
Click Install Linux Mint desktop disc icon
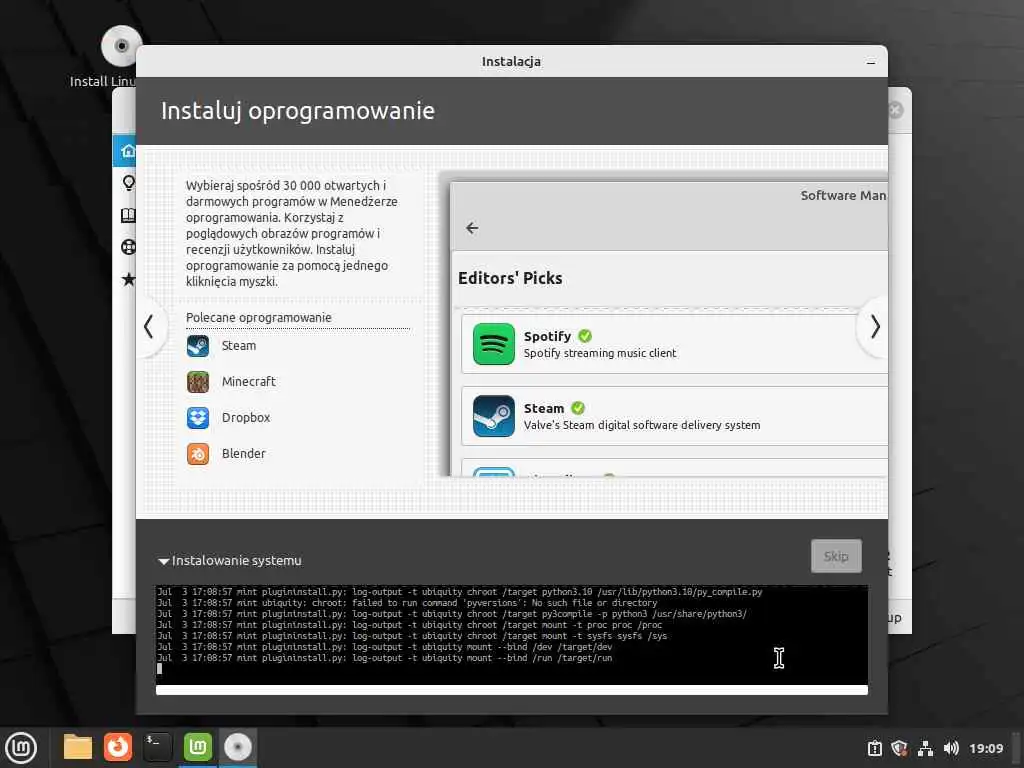121,46
